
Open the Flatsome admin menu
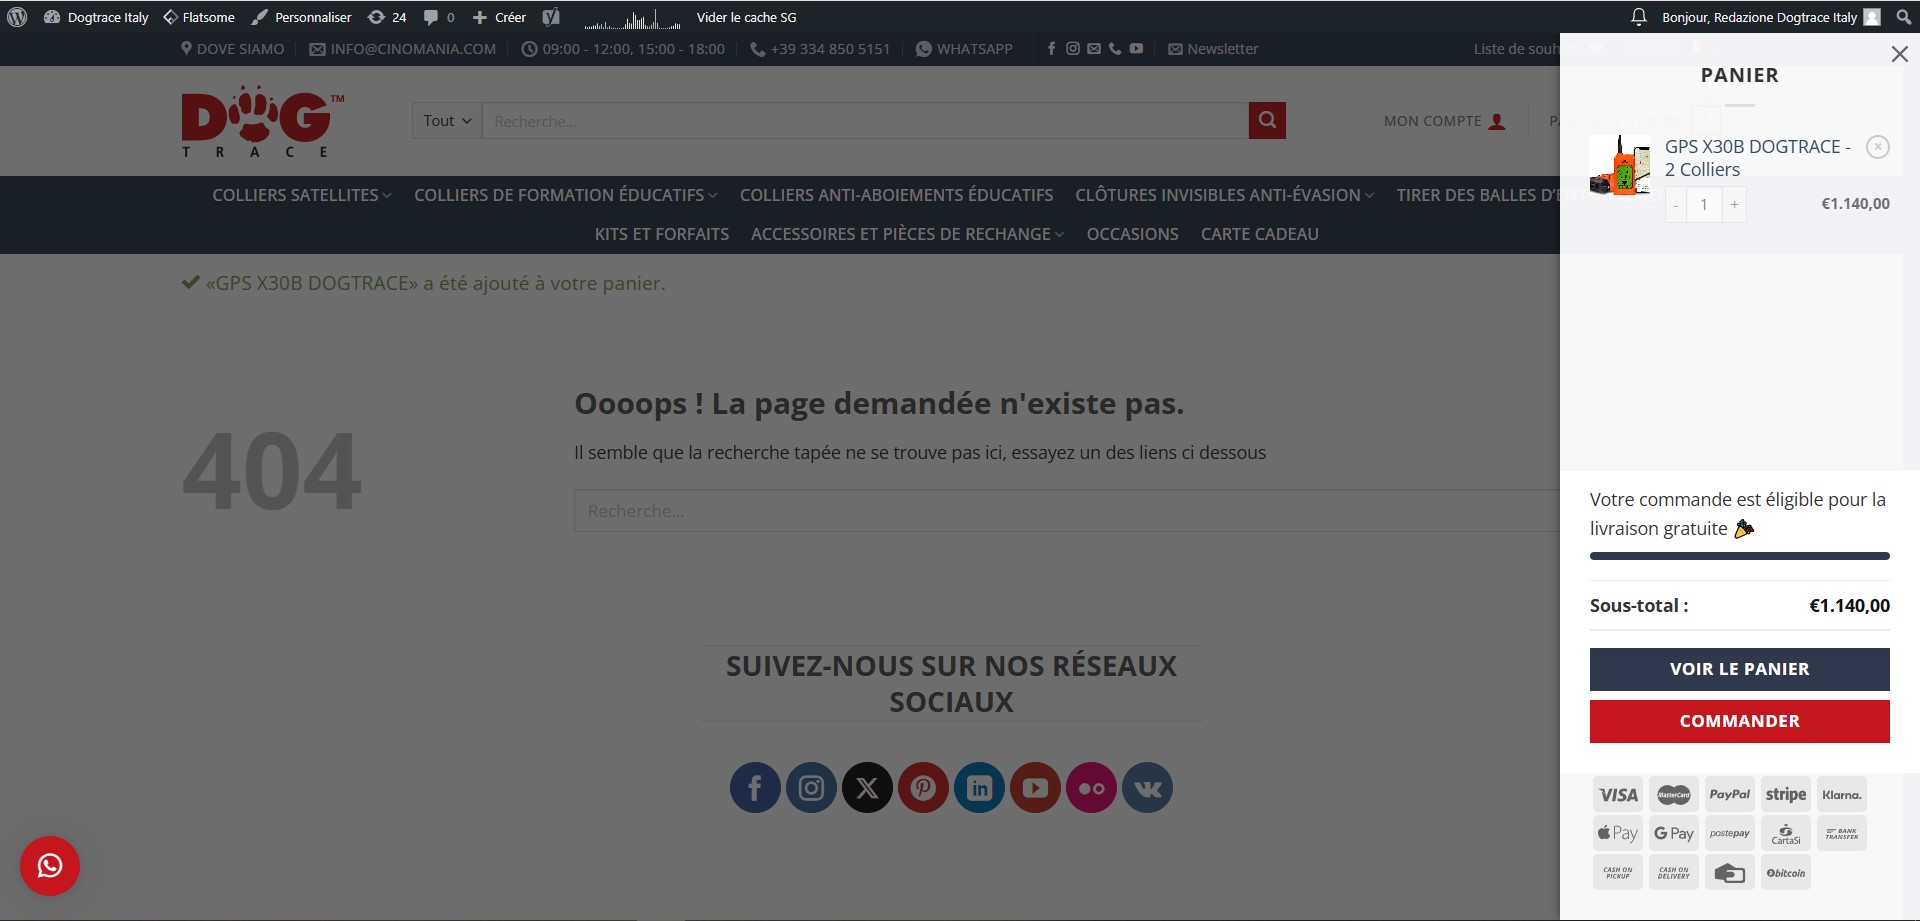click(199, 17)
